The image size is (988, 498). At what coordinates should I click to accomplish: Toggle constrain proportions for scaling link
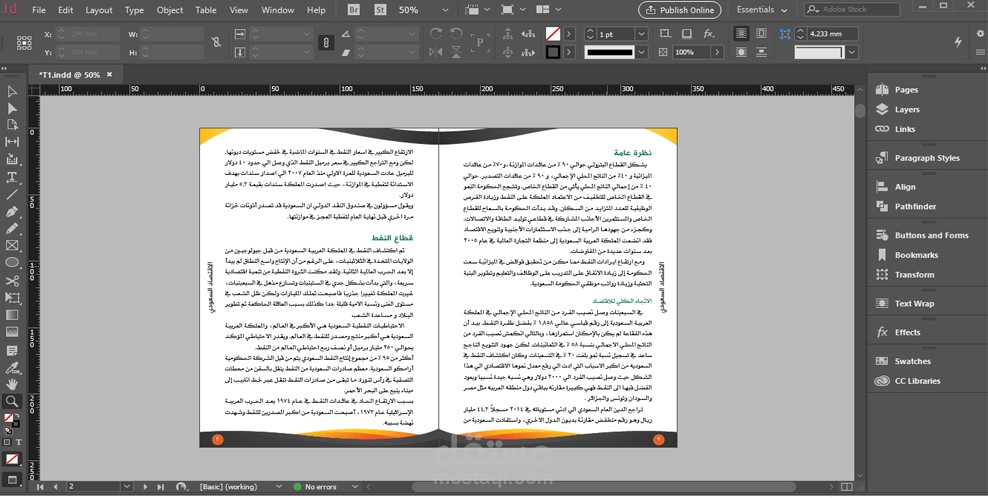pos(326,42)
